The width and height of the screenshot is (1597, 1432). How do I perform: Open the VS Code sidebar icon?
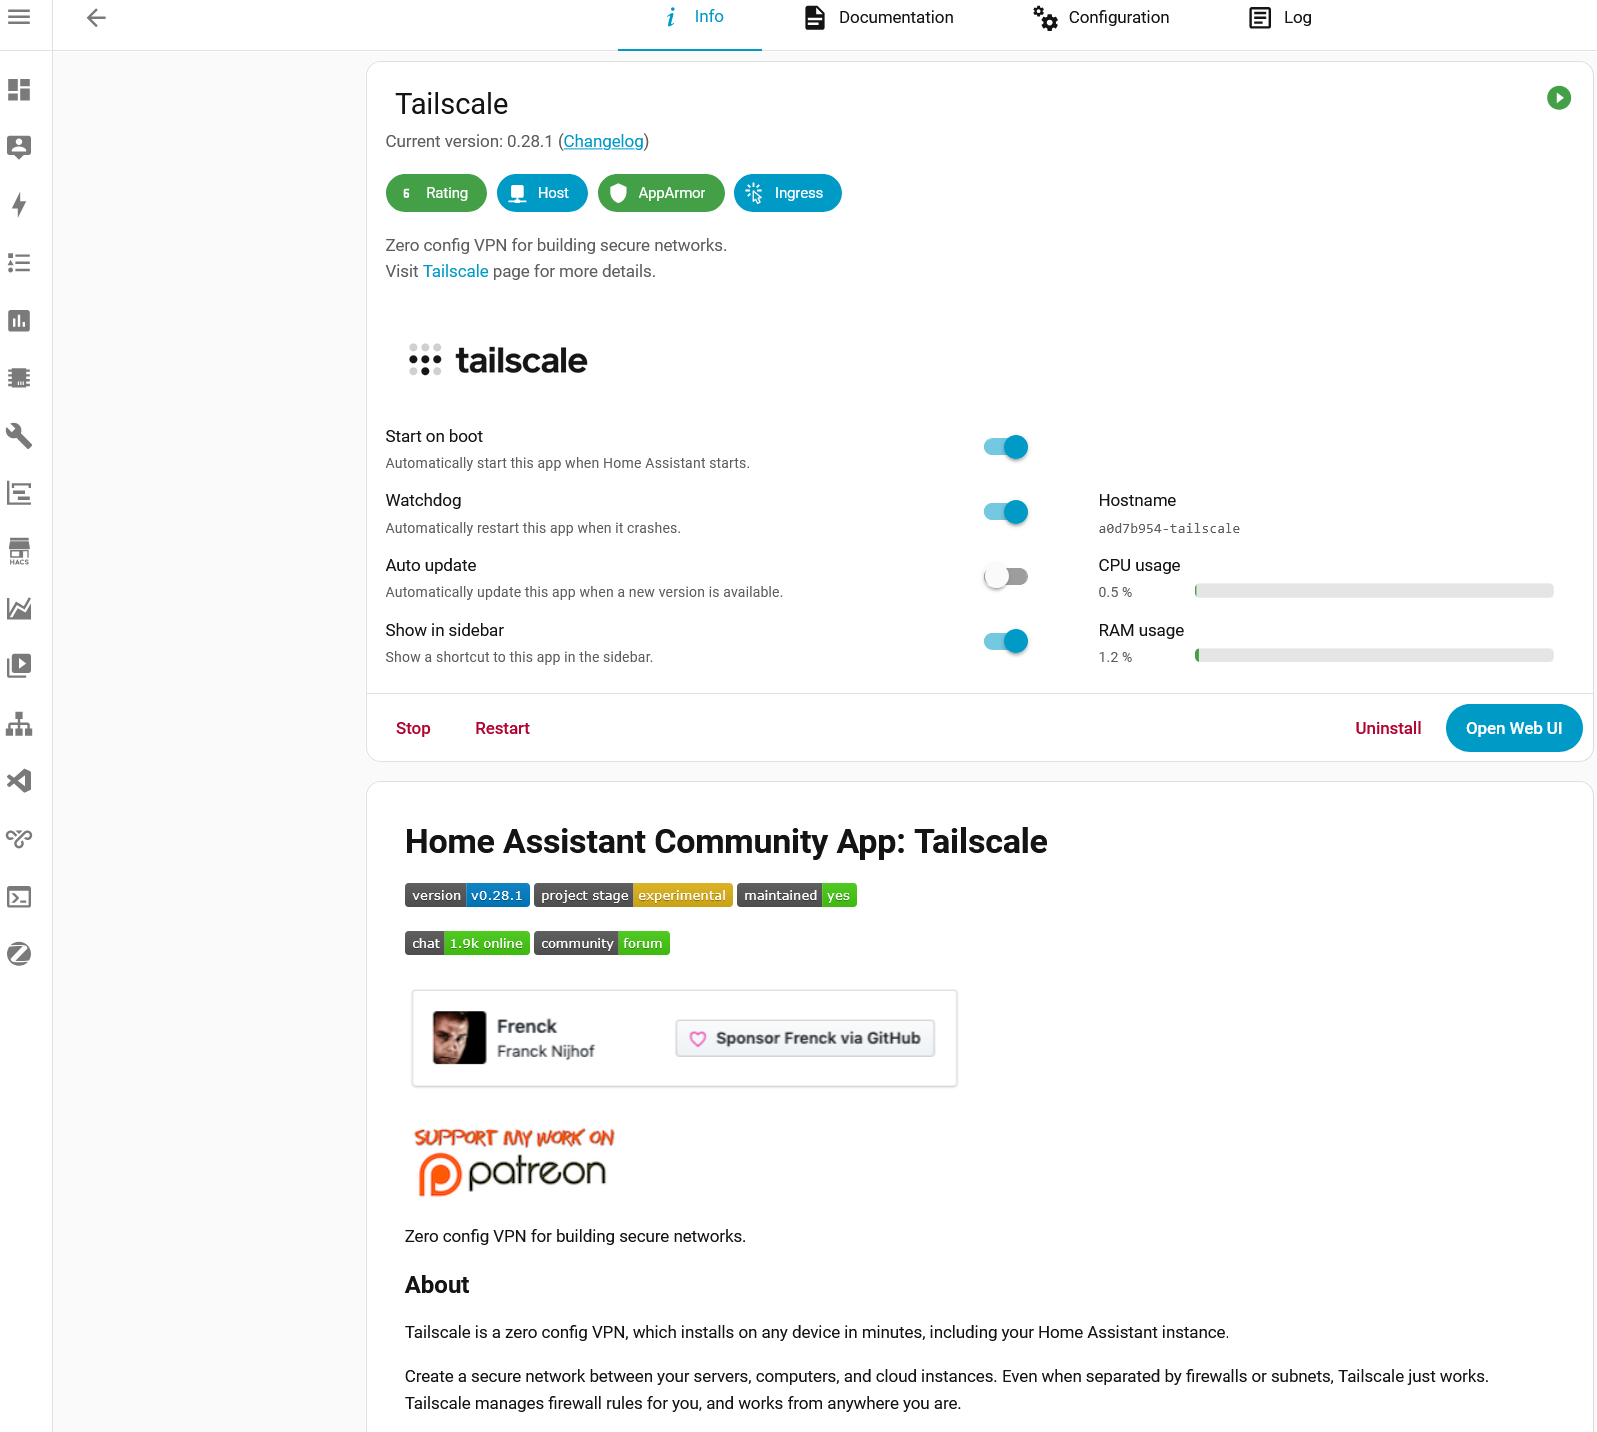click(19, 781)
